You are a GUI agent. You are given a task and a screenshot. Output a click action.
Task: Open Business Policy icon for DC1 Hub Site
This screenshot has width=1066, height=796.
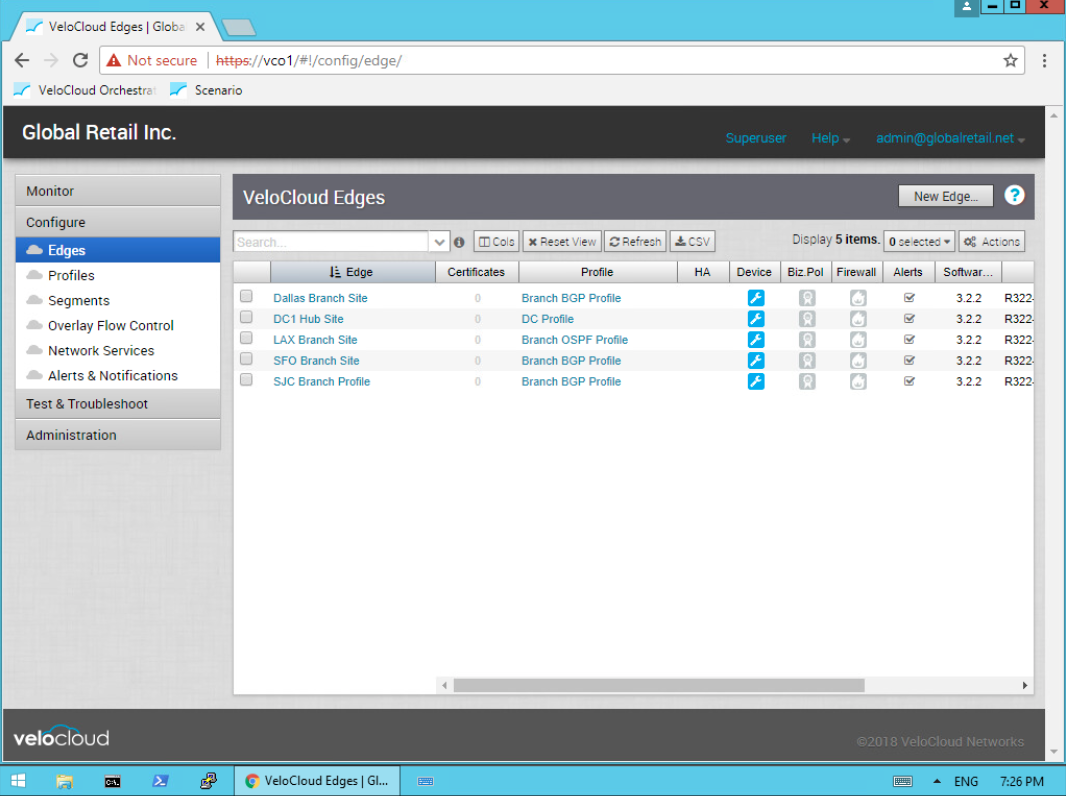click(807, 319)
